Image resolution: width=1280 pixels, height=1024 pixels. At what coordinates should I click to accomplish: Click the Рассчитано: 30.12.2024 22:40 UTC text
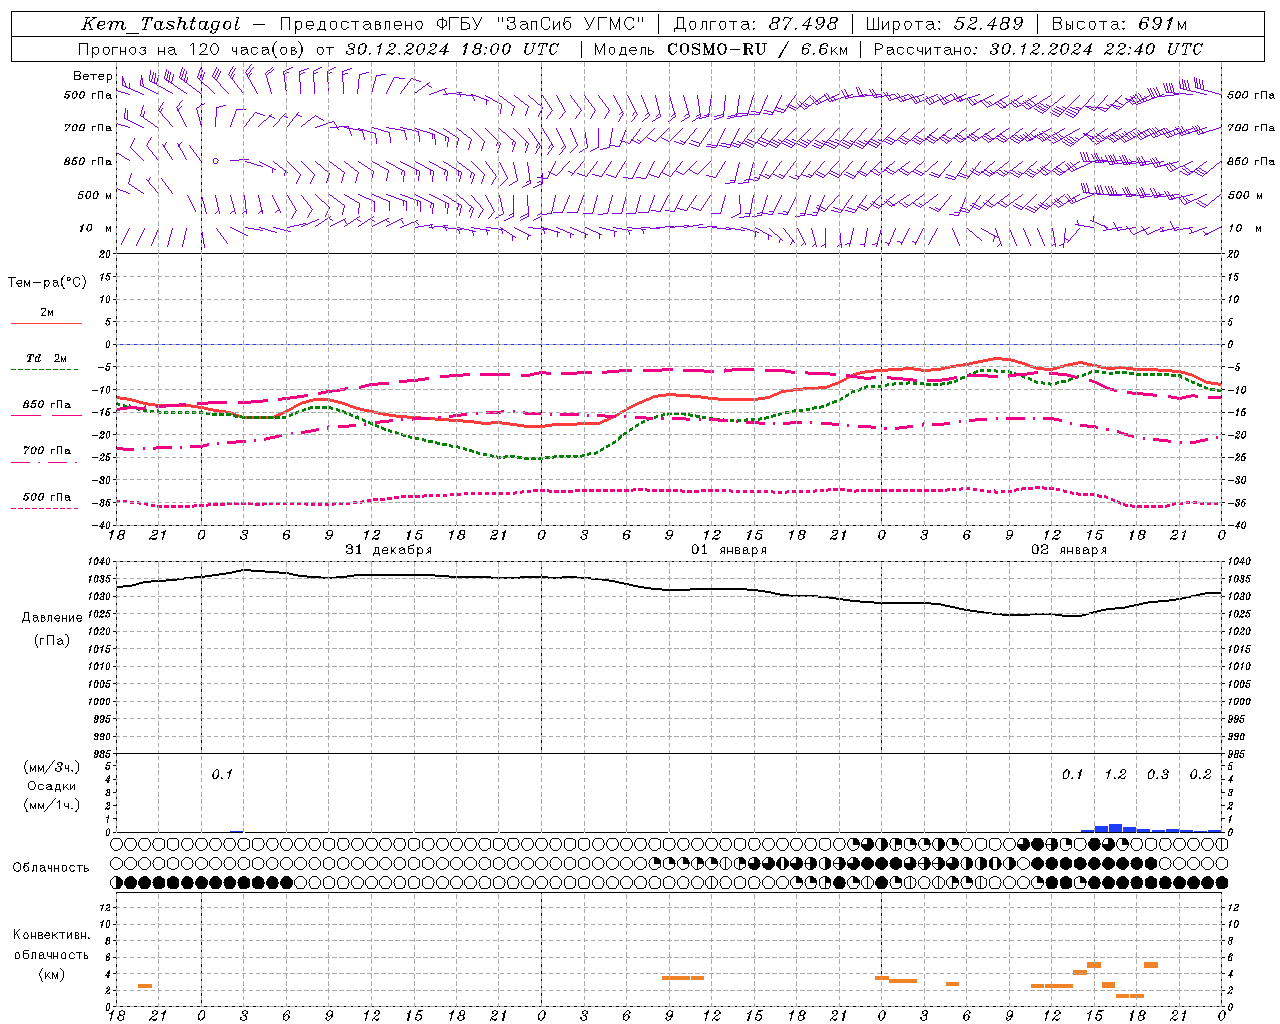click(x=1038, y=49)
